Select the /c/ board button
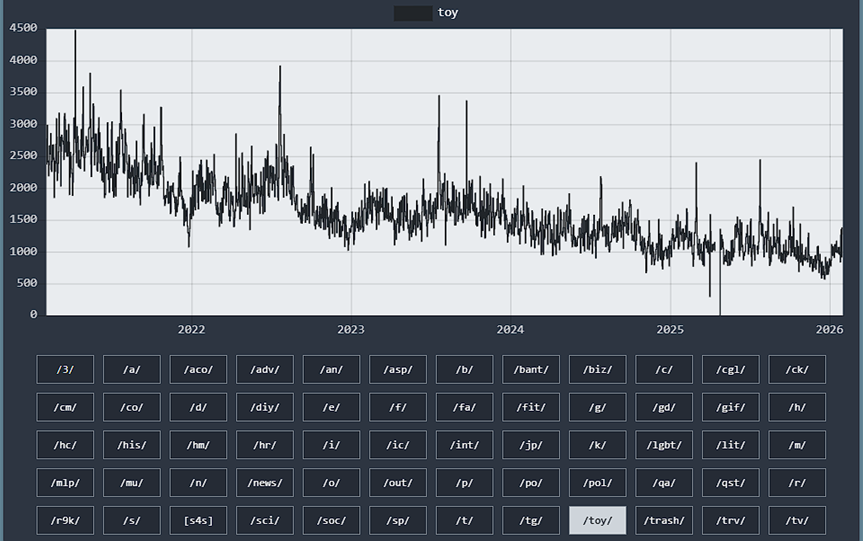 point(664,369)
